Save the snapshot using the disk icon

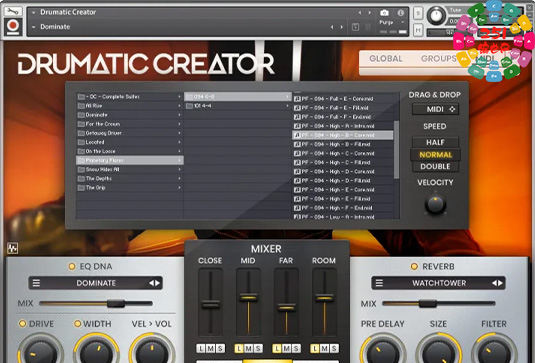(x=355, y=27)
